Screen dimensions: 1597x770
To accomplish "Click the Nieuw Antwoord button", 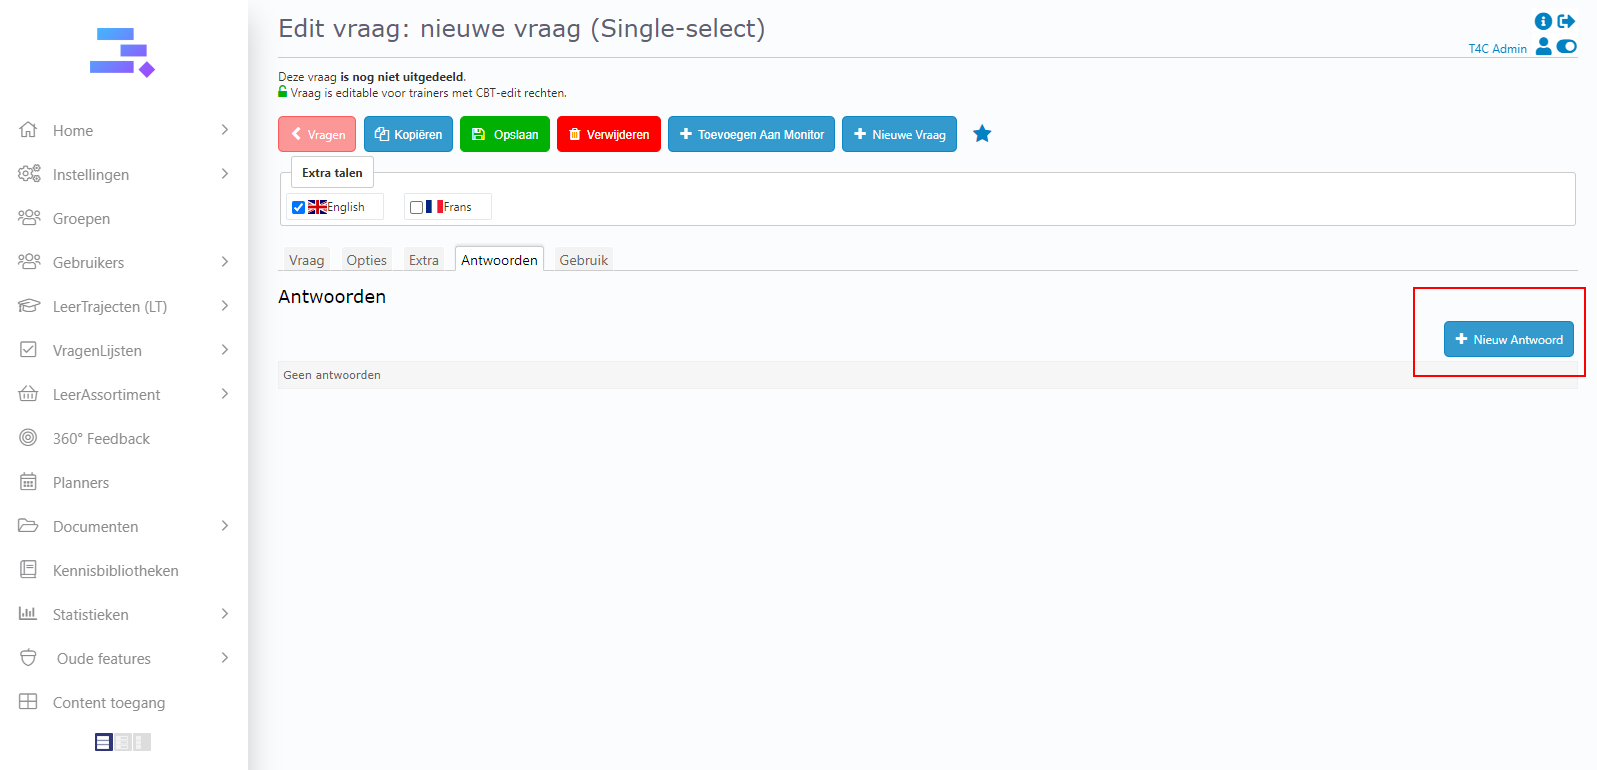I will click(x=1508, y=339).
